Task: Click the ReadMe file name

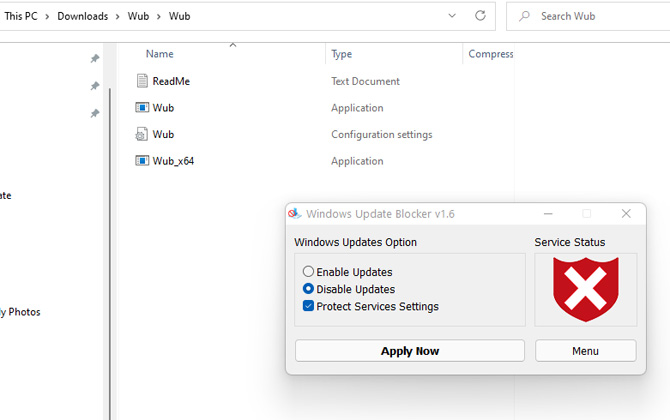Action: click(x=171, y=81)
